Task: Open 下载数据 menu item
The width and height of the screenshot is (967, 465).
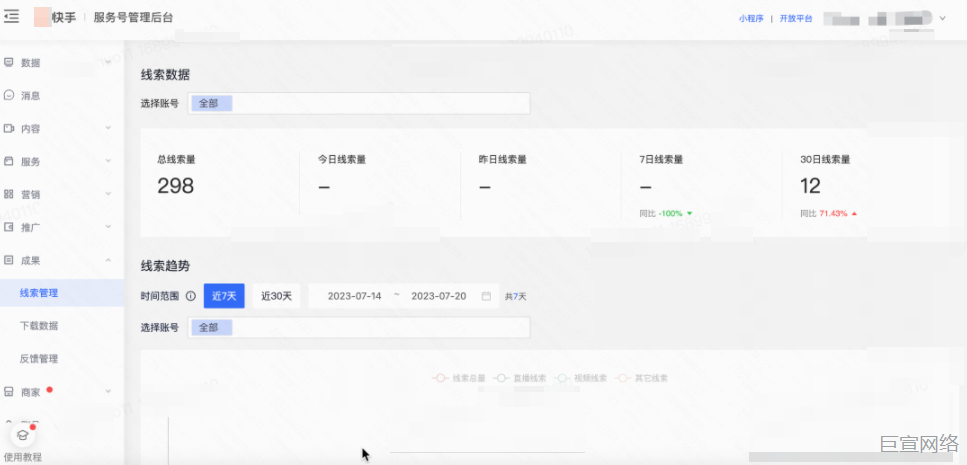Action: 39,326
